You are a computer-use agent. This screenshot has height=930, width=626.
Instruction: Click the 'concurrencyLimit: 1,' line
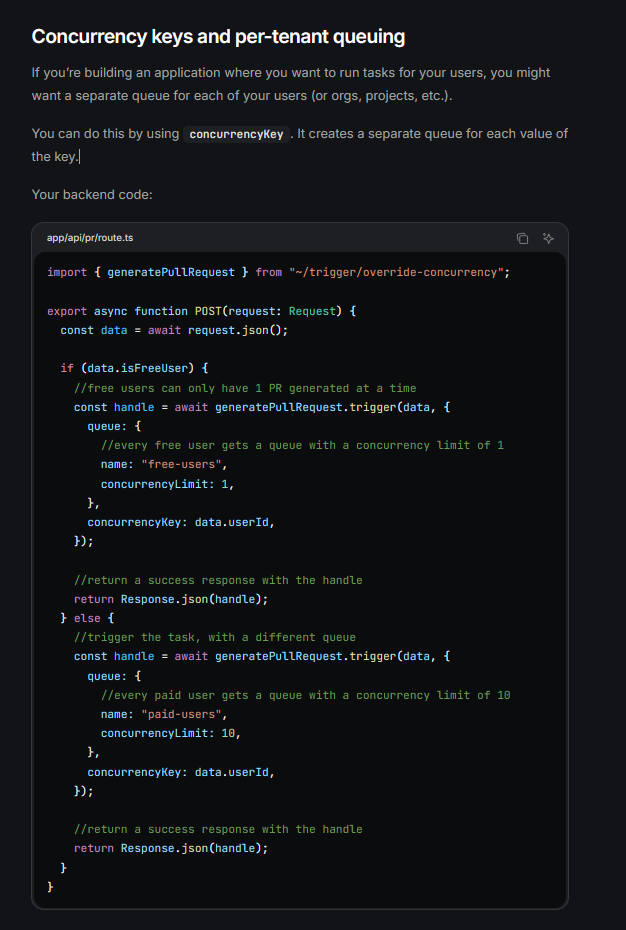coord(167,485)
